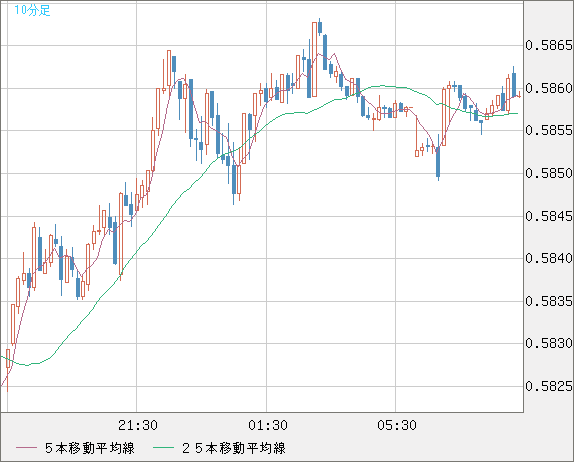
Task: Click the 0.5845 price axis label
Action: click(x=549, y=216)
